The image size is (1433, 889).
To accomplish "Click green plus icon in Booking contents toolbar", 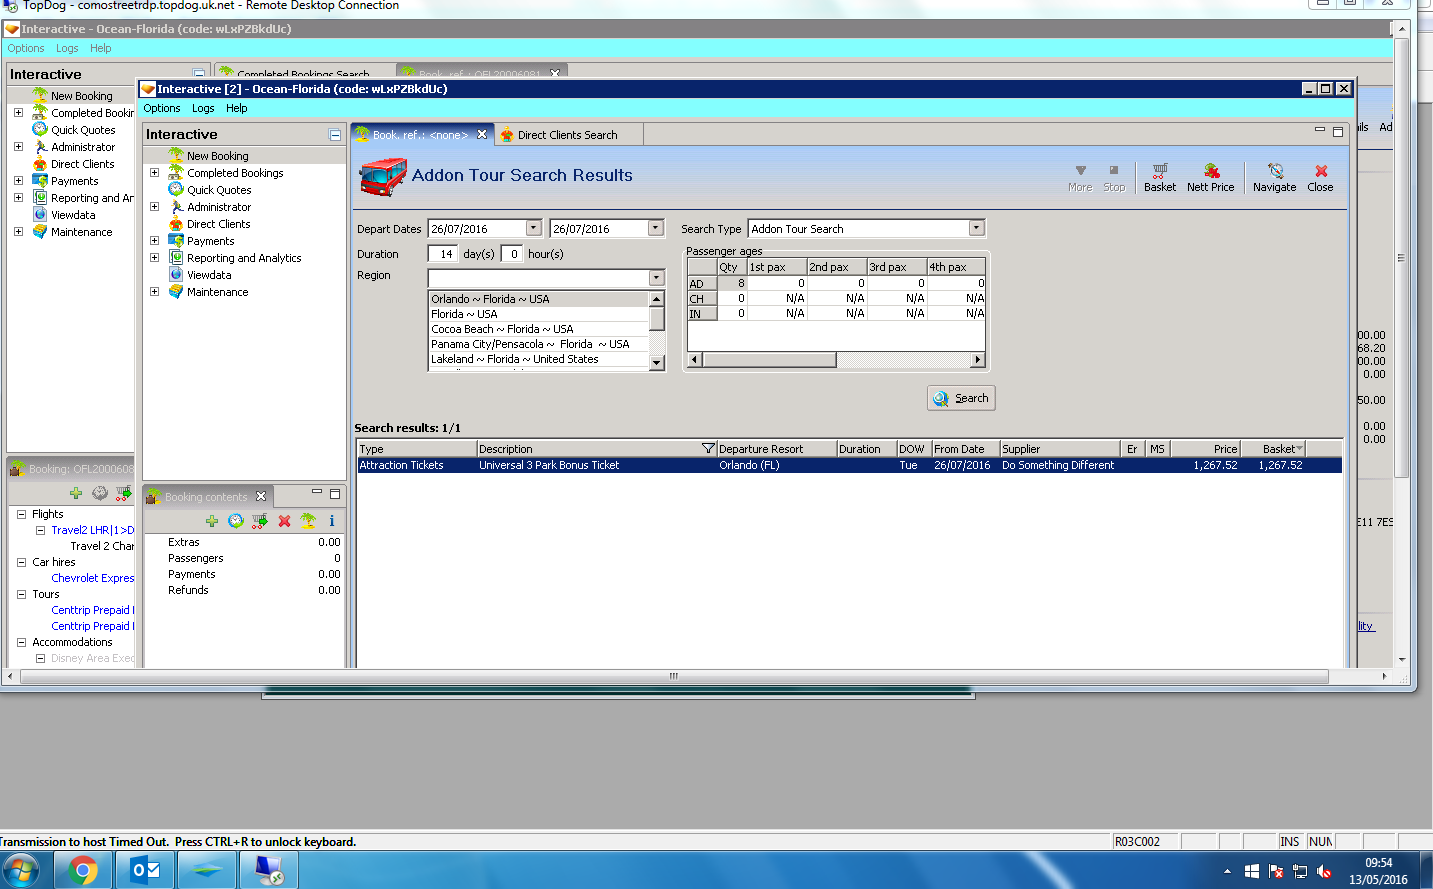I will coord(212,521).
